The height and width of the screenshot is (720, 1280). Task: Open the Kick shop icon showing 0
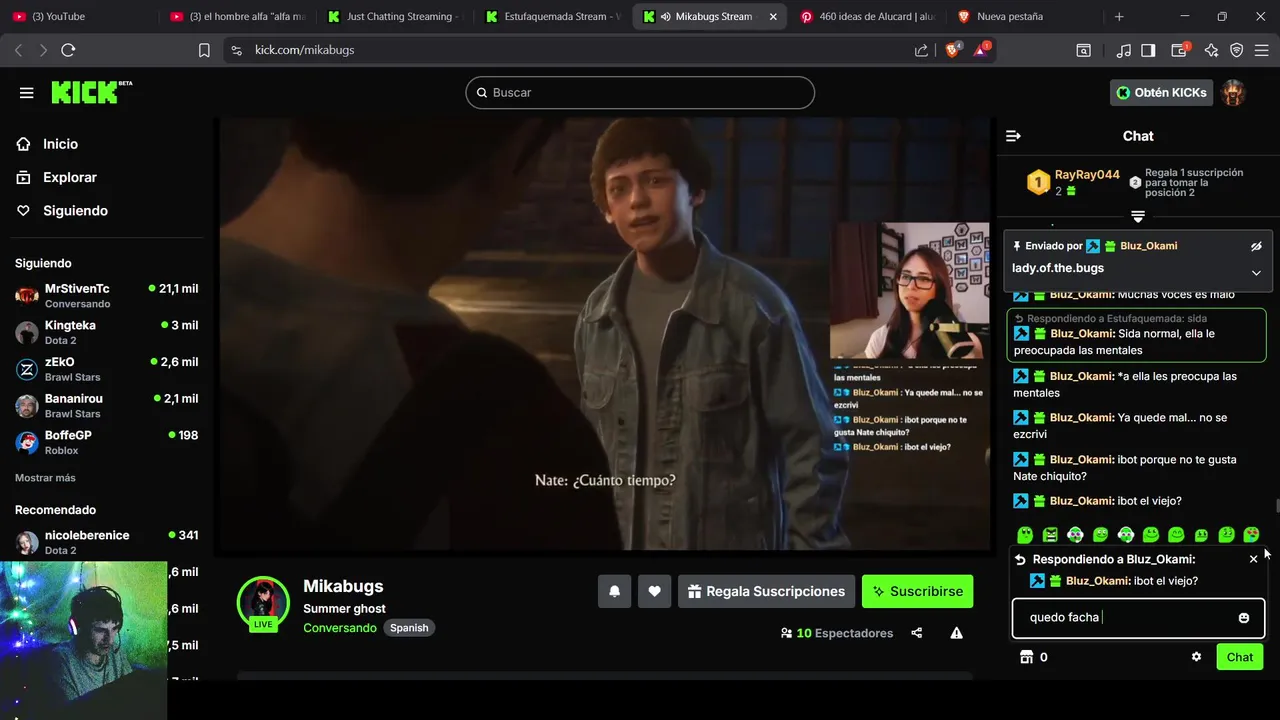click(x=1033, y=657)
